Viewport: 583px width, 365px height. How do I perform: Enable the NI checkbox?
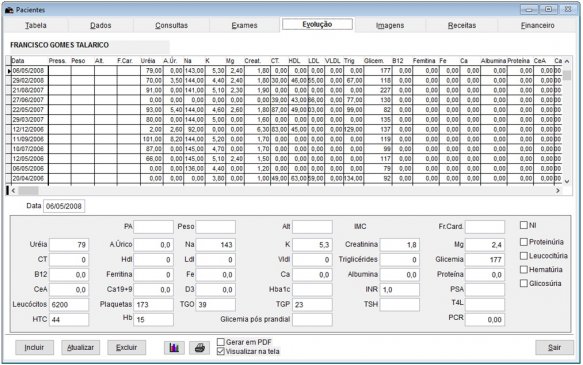(x=524, y=225)
